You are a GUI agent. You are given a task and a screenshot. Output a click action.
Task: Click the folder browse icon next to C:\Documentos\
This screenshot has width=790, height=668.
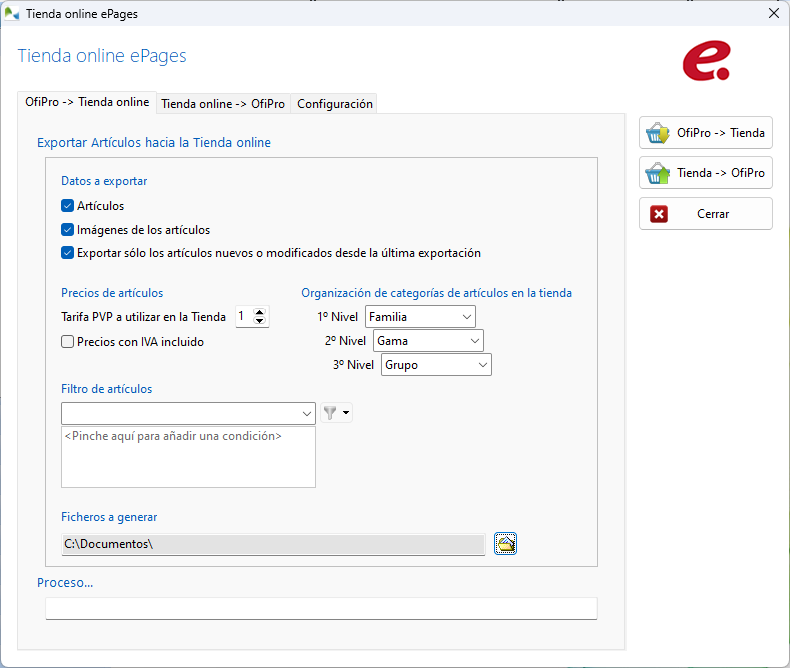pos(506,543)
